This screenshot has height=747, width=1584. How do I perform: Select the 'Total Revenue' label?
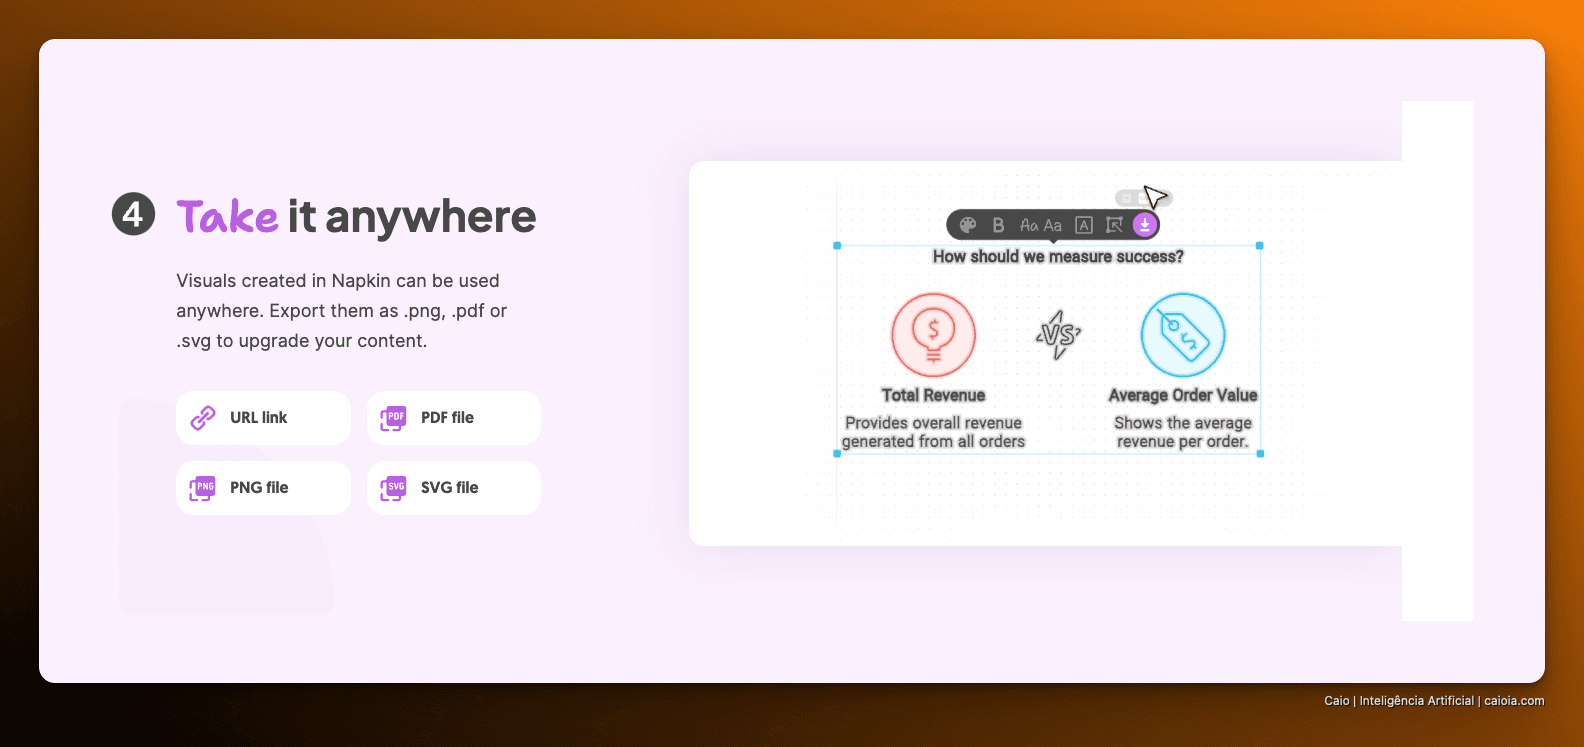[933, 395]
